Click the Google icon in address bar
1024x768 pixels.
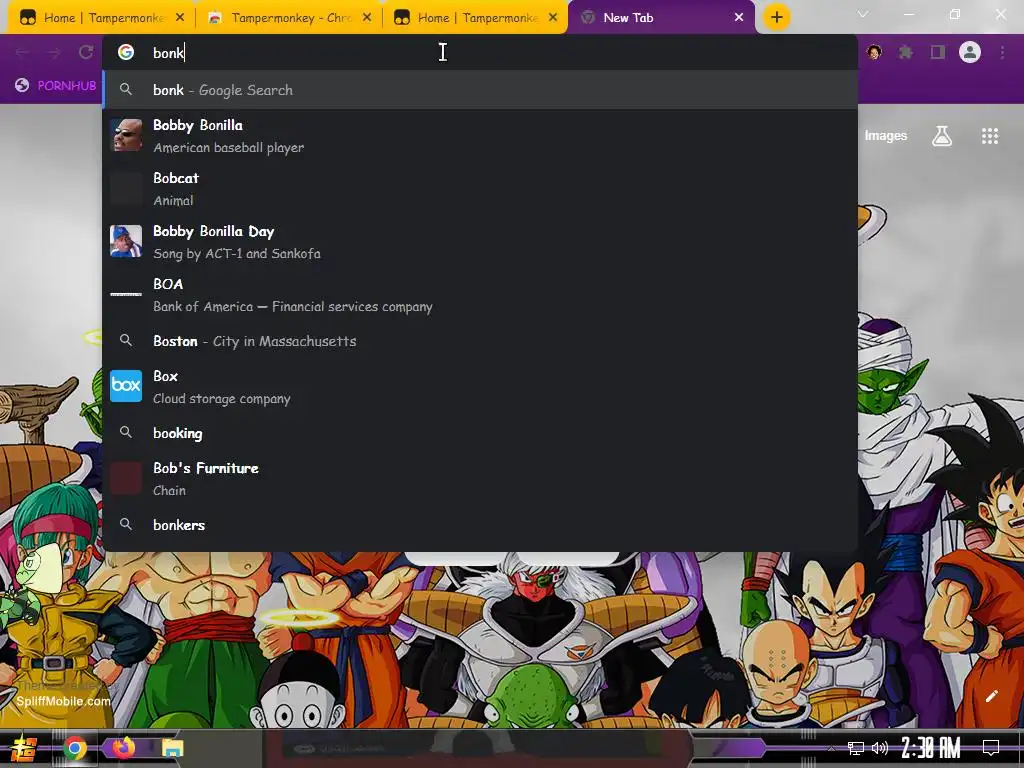[x=126, y=52]
